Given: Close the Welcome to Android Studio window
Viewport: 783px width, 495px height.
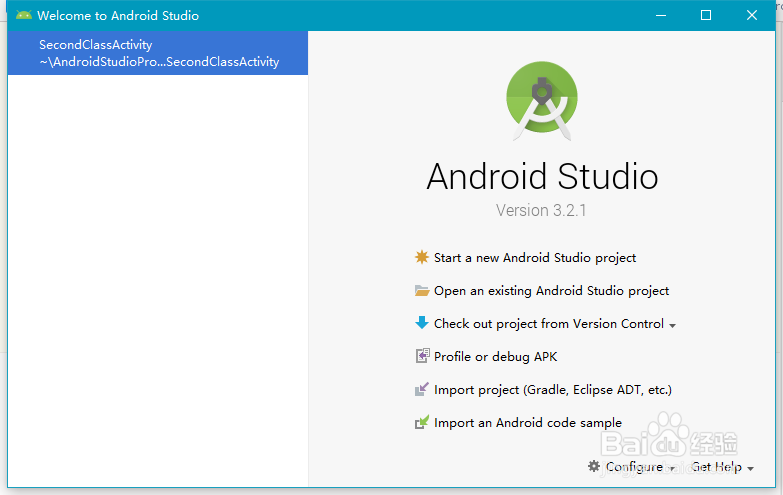Looking at the screenshot, I should click(x=752, y=15).
